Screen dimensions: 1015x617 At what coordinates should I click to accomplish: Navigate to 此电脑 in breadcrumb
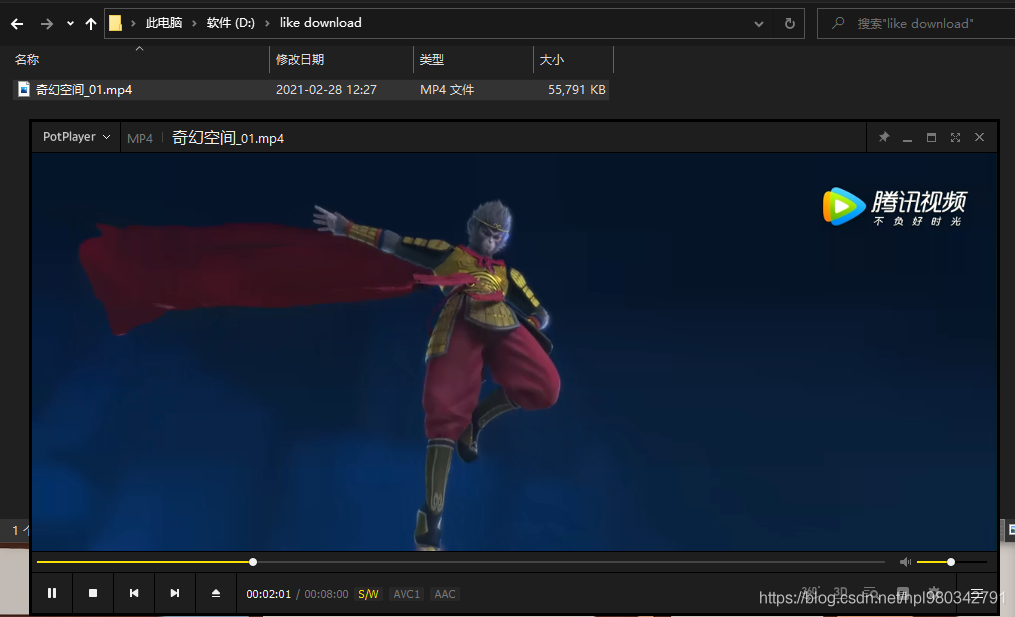pyautogui.click(x=164, y=23)
